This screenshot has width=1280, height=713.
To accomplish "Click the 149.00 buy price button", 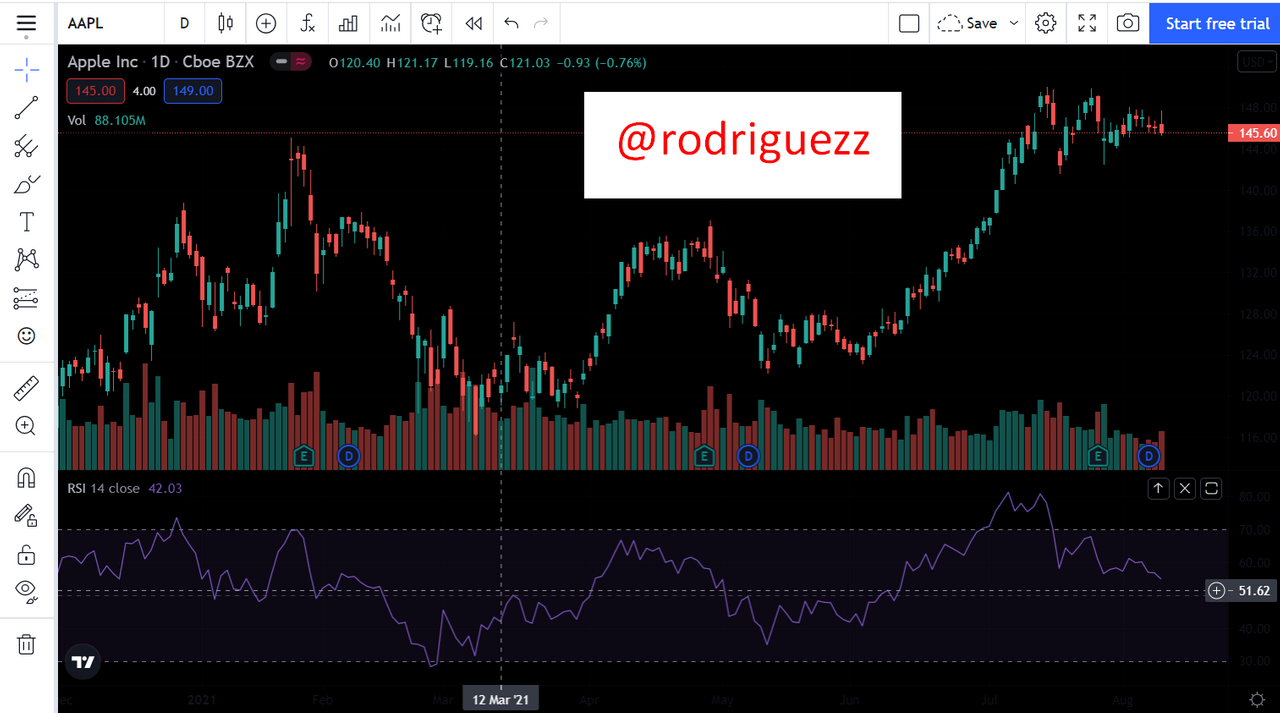I will tap(193, 91).
